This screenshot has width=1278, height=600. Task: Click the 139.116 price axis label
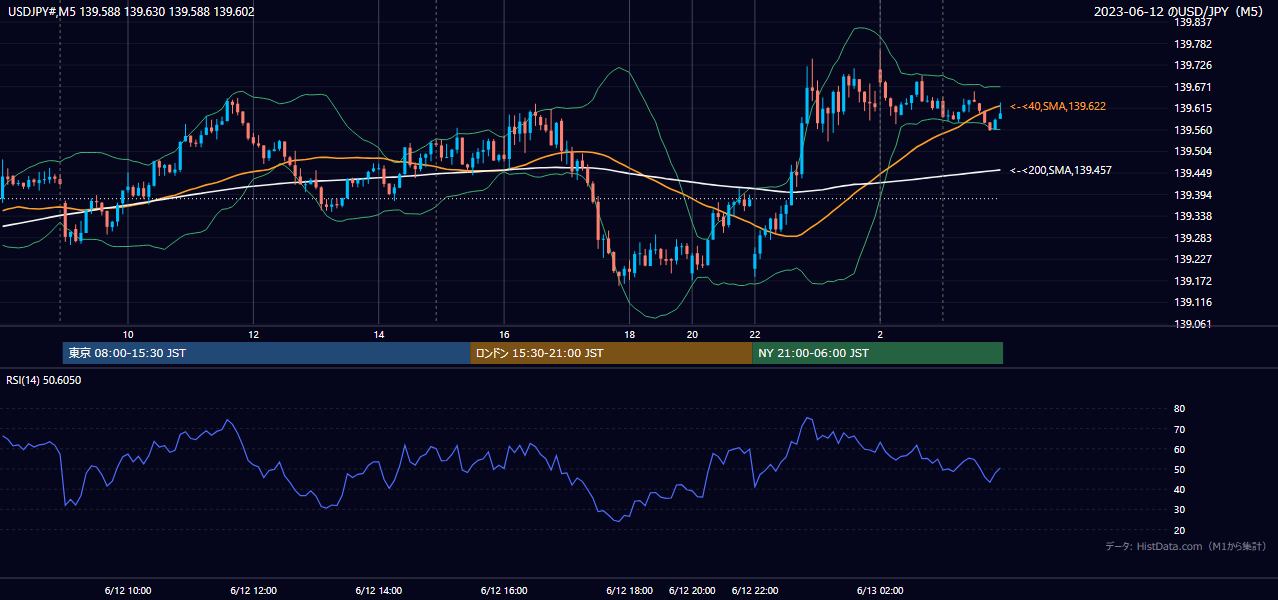click(1193, 302)
